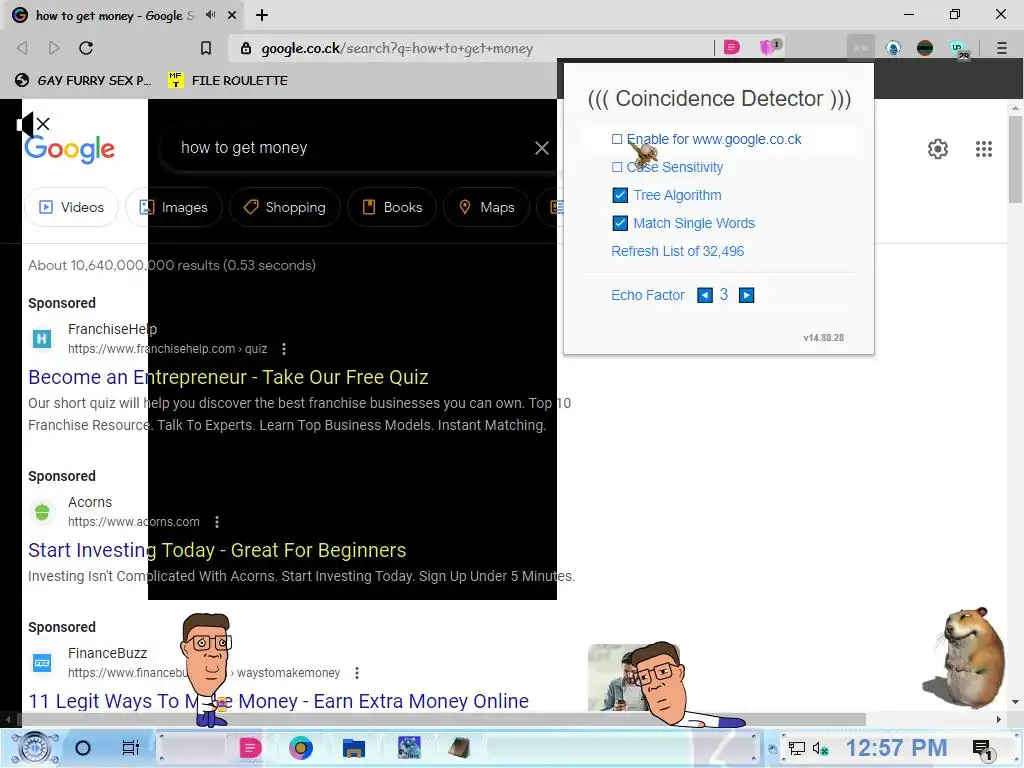Open the Google apps grid
The image size is (1024, 768).
(x=984, y=149)
